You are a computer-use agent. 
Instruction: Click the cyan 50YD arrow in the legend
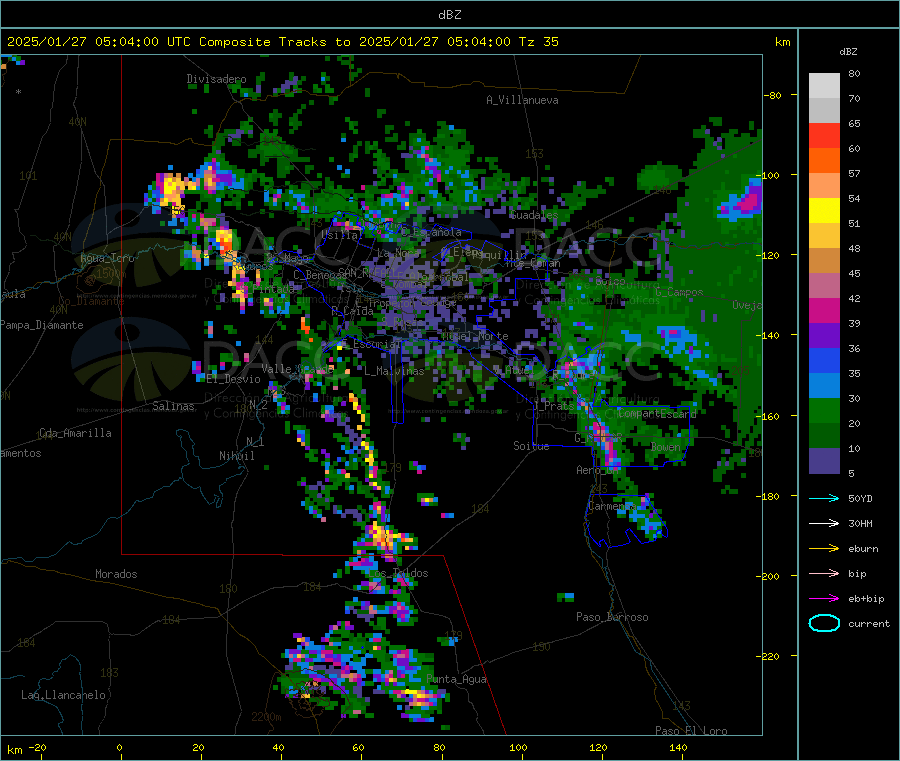click(824, 498)
